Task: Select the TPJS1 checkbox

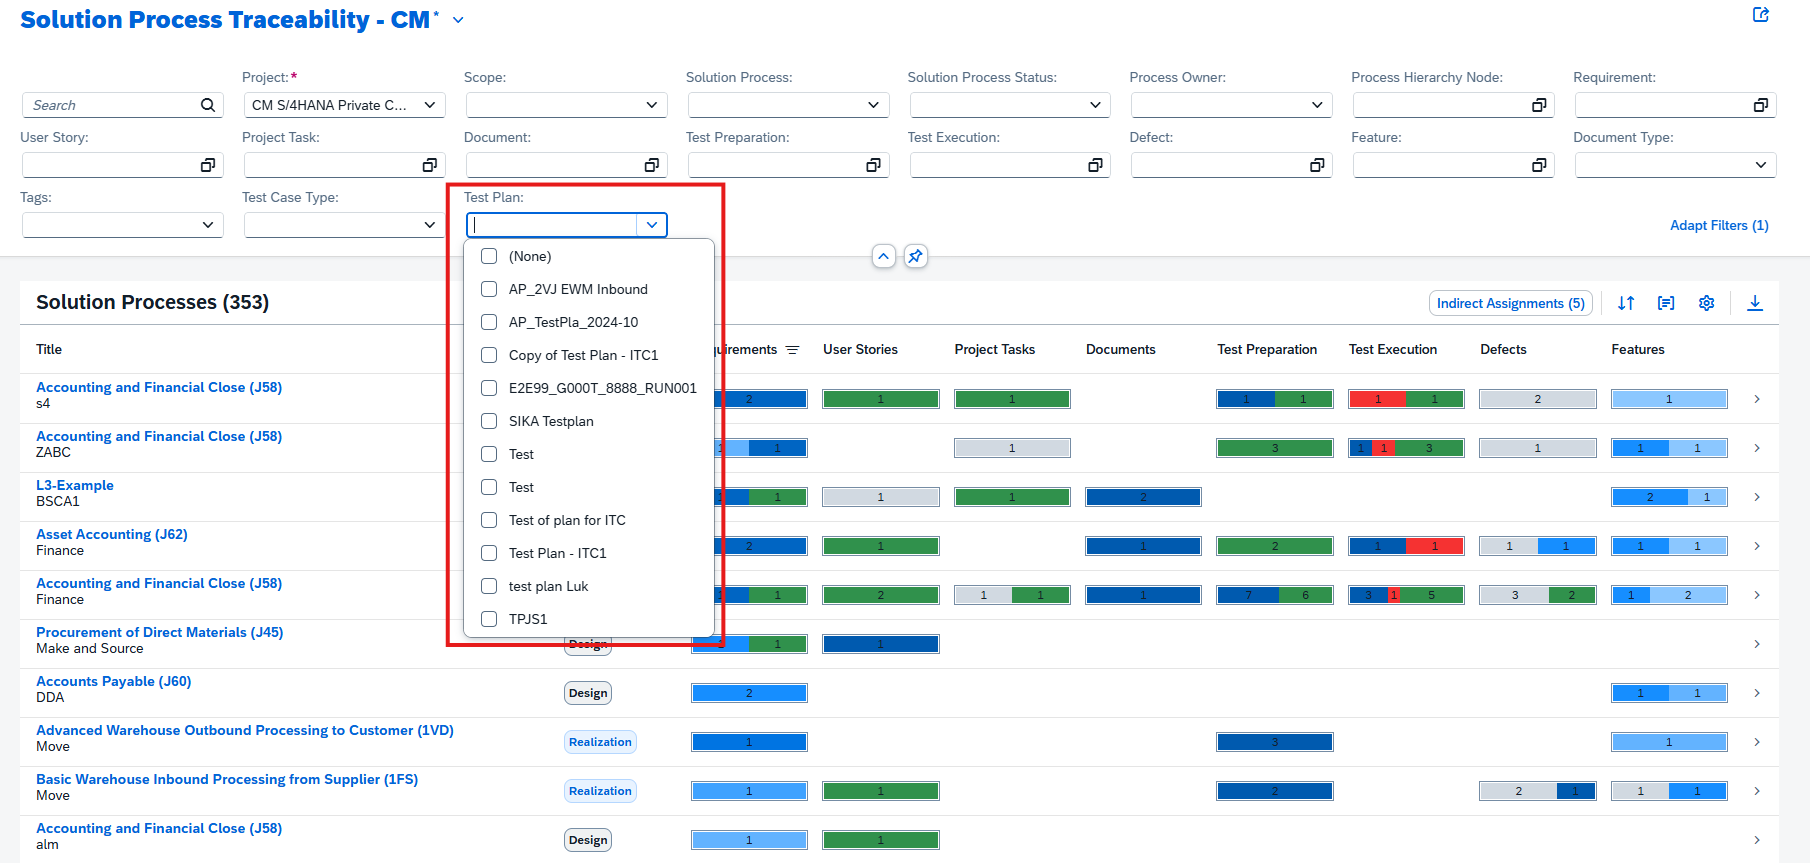Action: tap(489, 619)
